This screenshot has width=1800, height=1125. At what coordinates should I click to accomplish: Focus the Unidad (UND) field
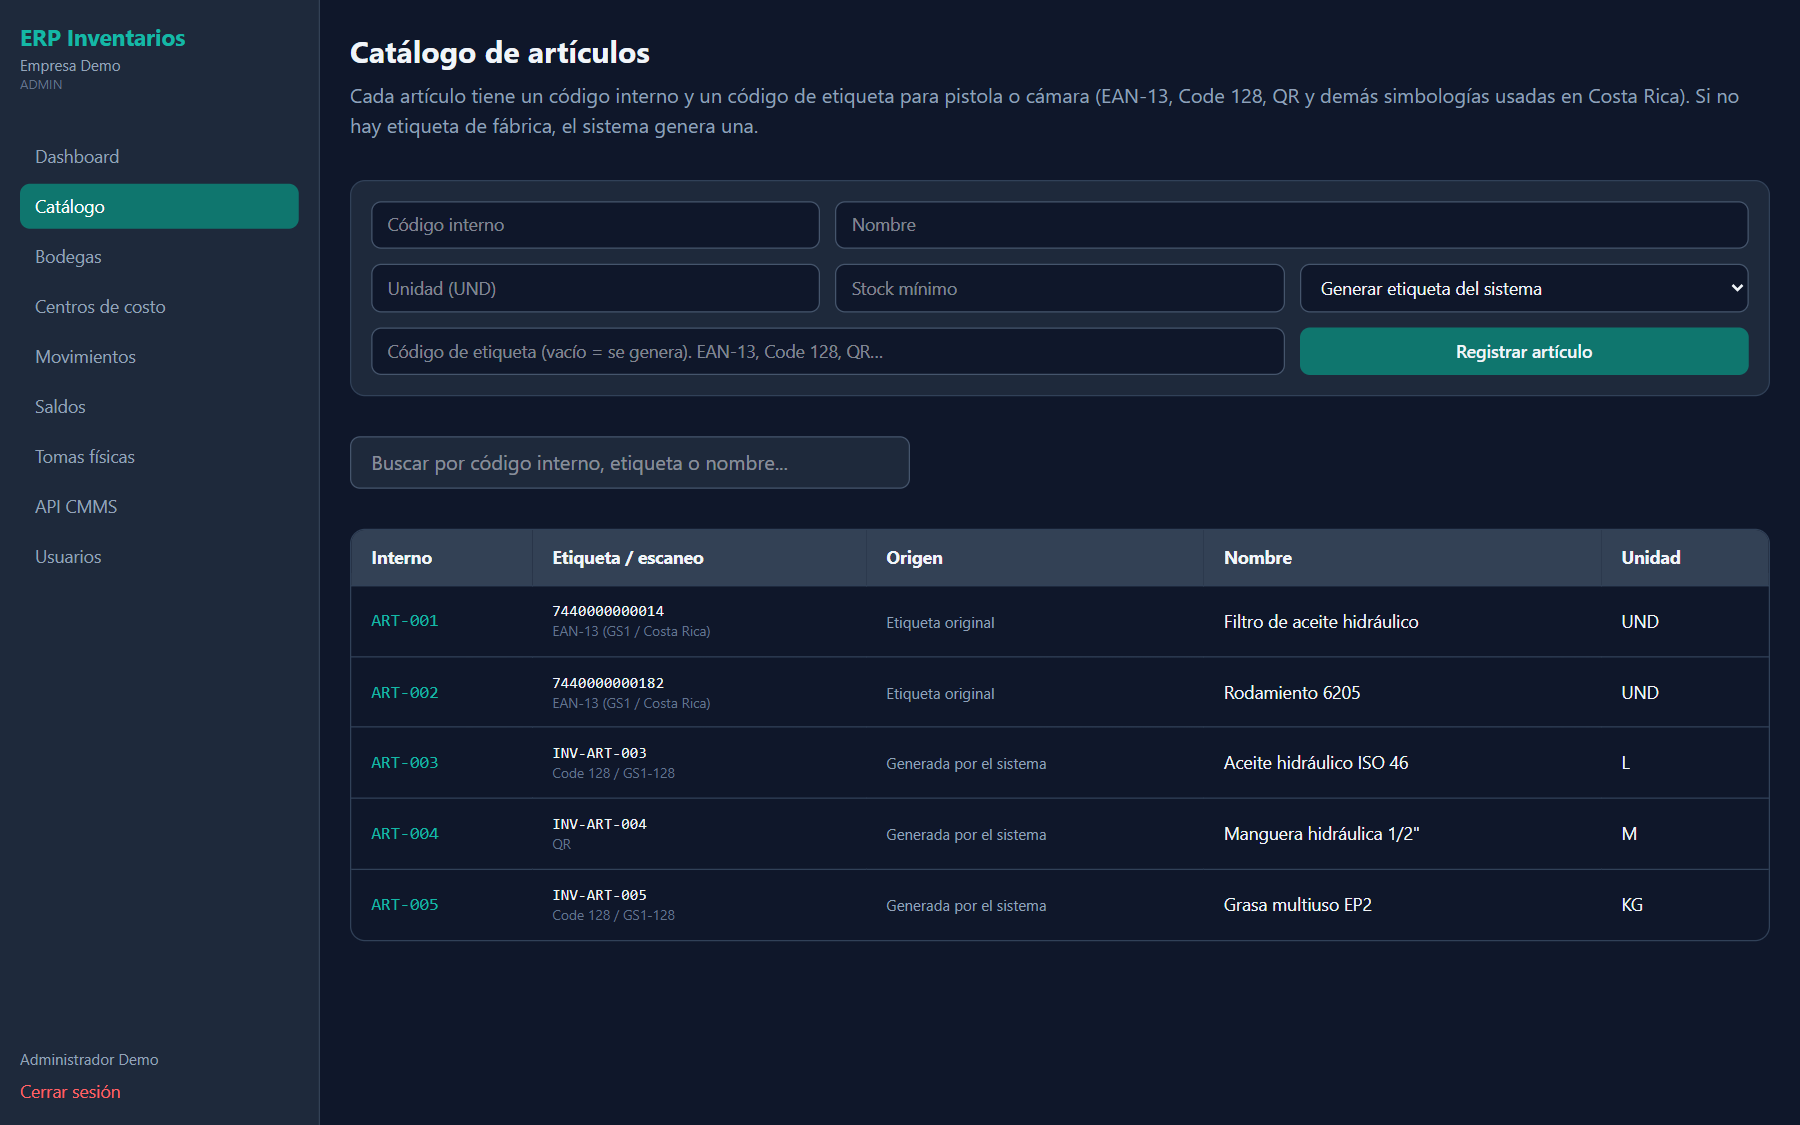(x=595, y=289)
